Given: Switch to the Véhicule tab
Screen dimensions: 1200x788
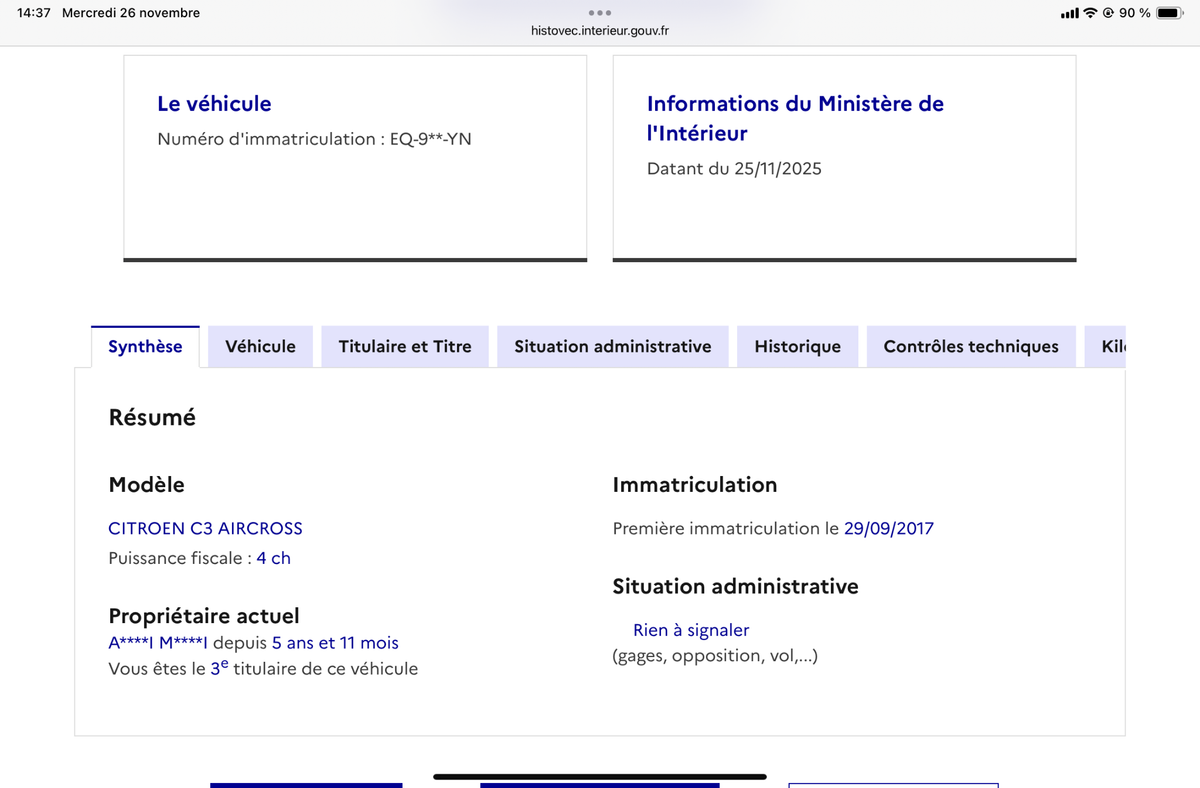Looking at the screenshot, I should click(x=260, y=347).
